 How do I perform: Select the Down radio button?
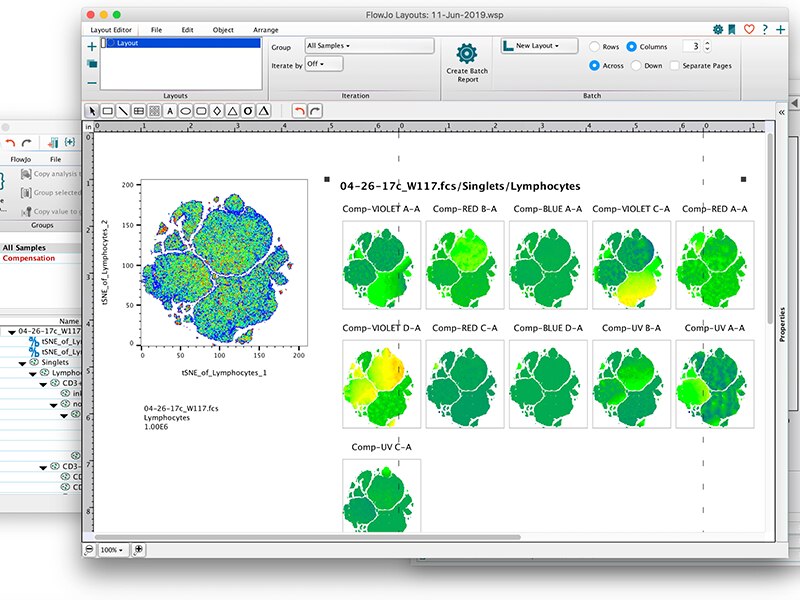point(636,65)
